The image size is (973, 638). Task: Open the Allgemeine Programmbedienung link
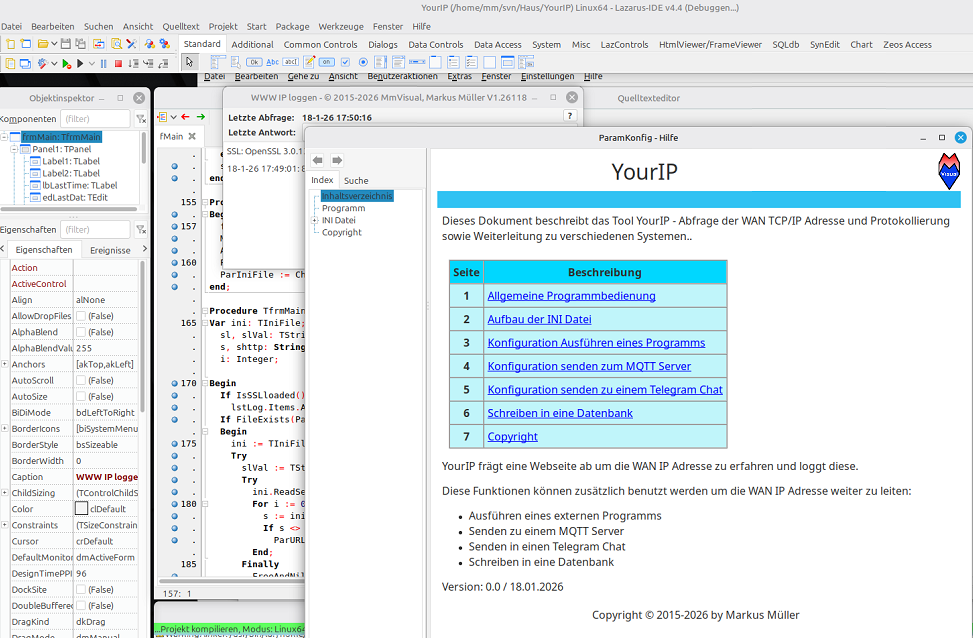(x=571, y=296)
